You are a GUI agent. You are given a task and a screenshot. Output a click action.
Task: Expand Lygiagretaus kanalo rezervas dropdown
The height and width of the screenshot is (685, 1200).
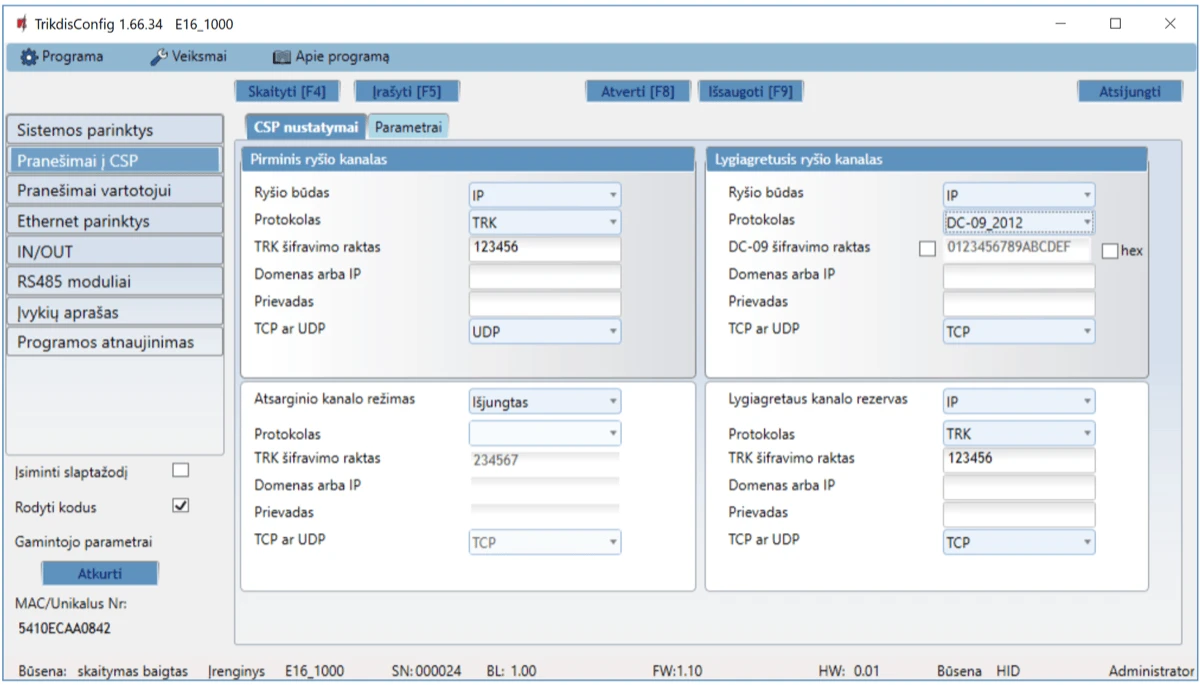[1018, 402]
